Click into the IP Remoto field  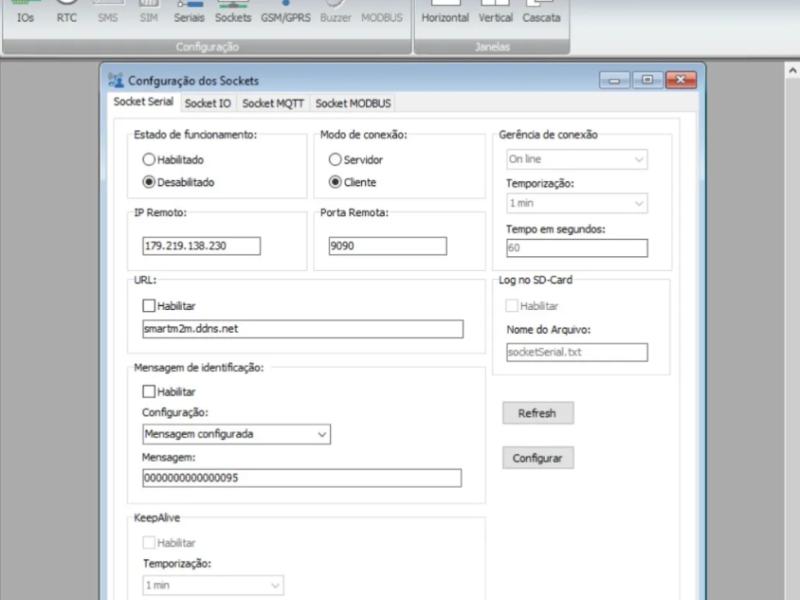coord(201,246)
